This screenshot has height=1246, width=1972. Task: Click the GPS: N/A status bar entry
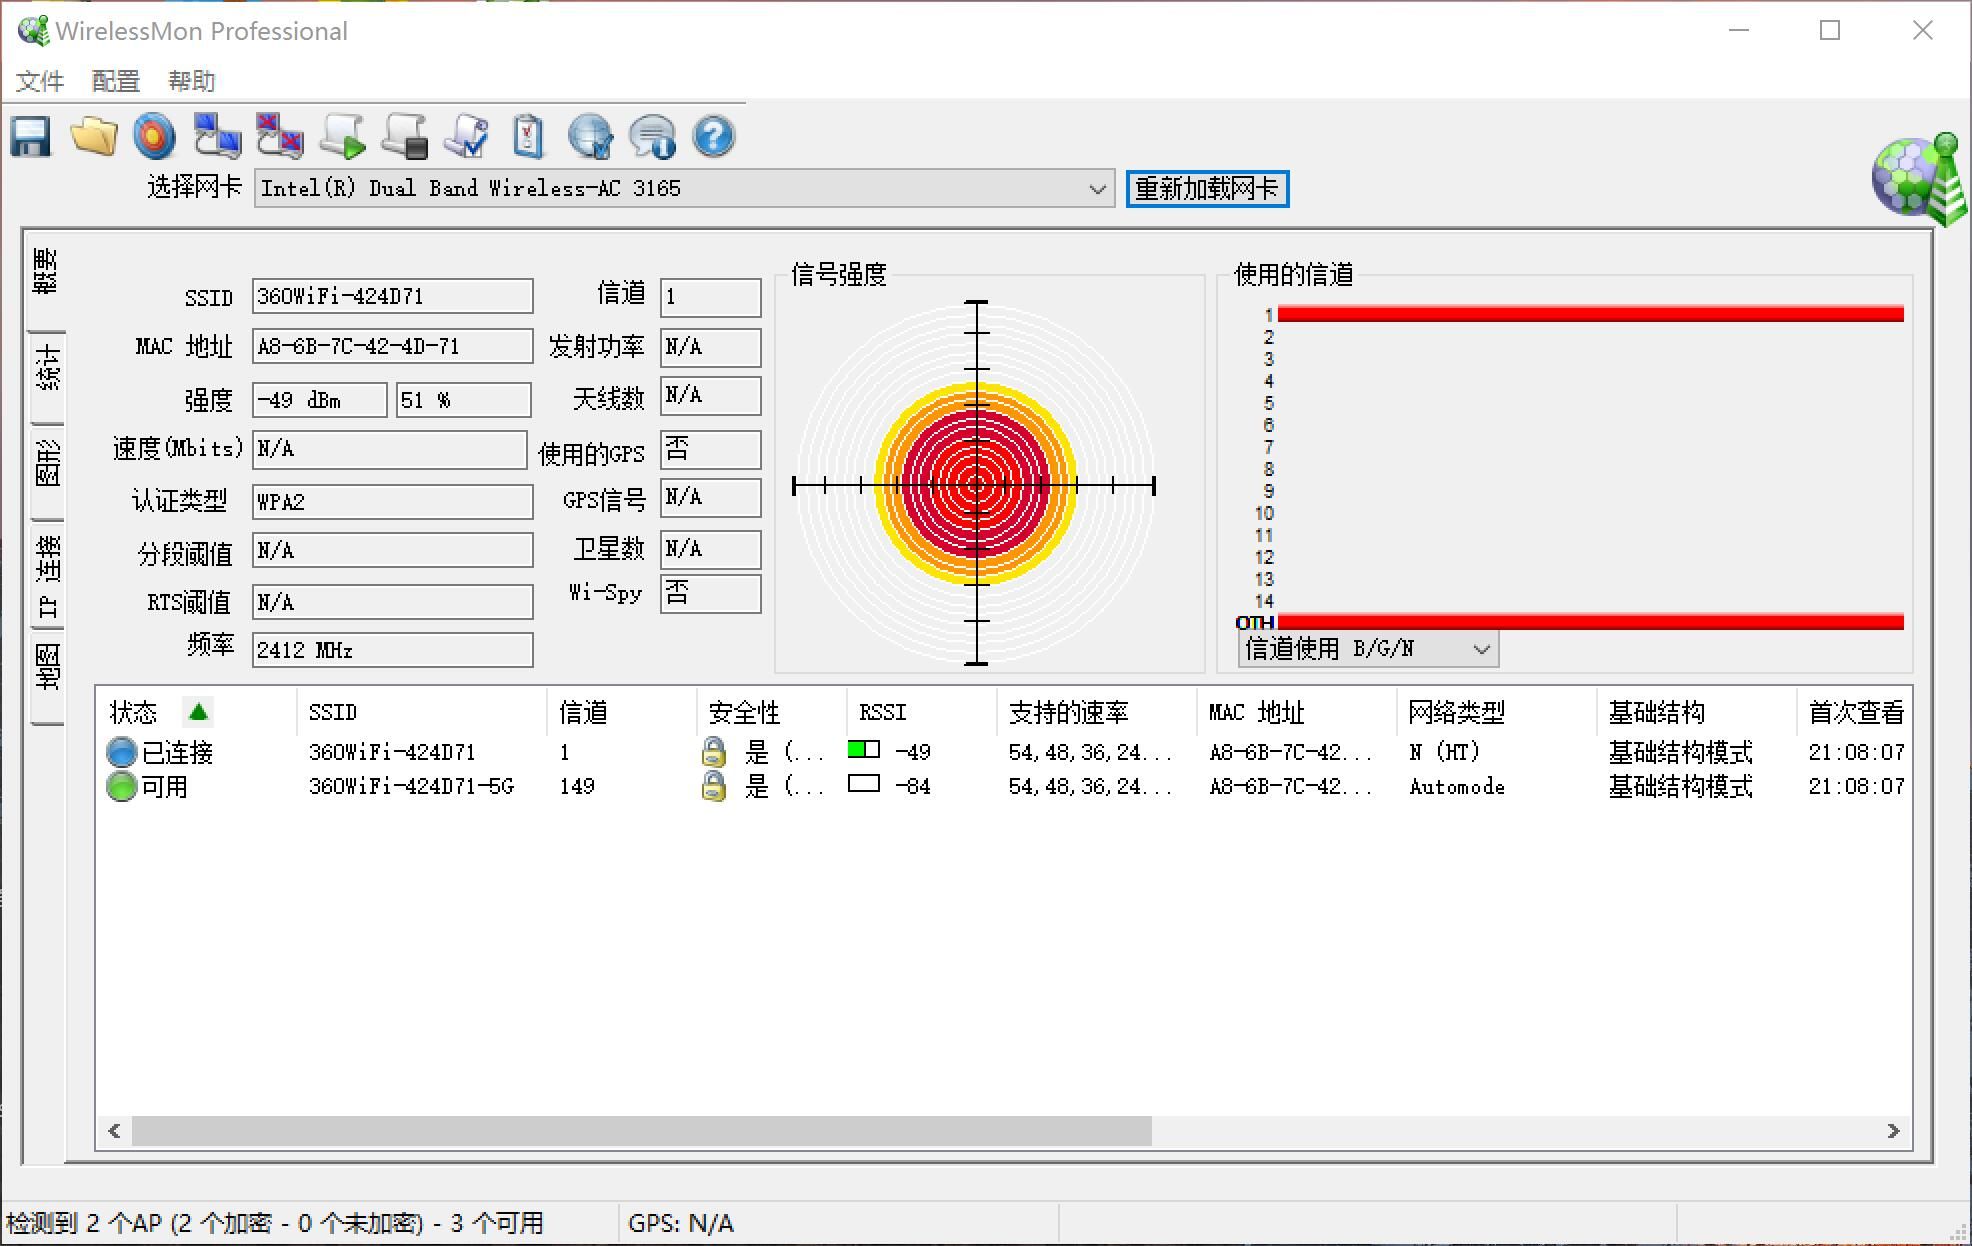pos(681,1223)
